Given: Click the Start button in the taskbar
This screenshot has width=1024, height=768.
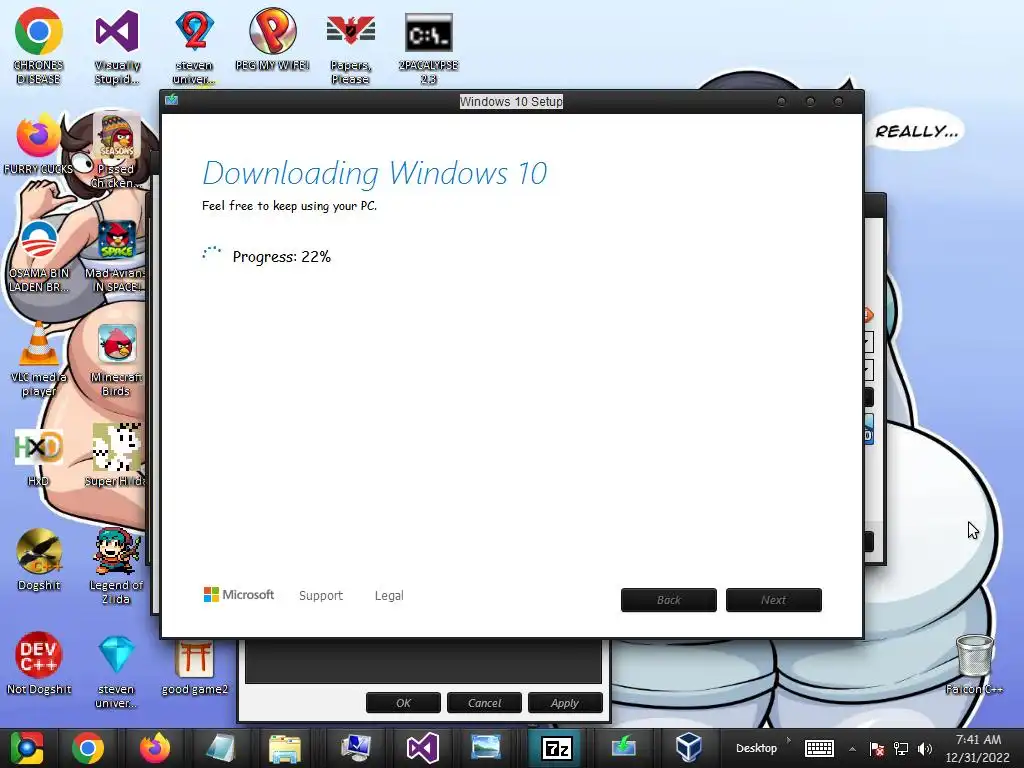Looking at the screenshot, I should pyautogui.click(x=26, y=748).
